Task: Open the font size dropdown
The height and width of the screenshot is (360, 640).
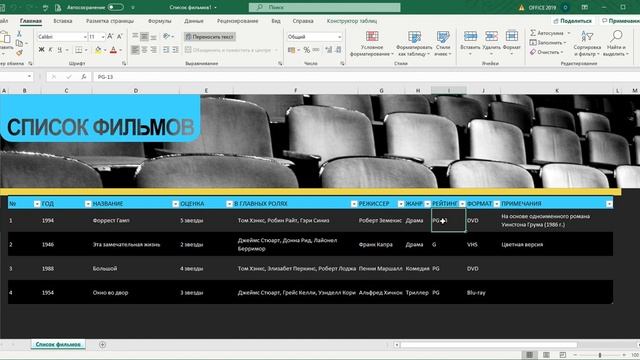Action: tap(102, 37)
